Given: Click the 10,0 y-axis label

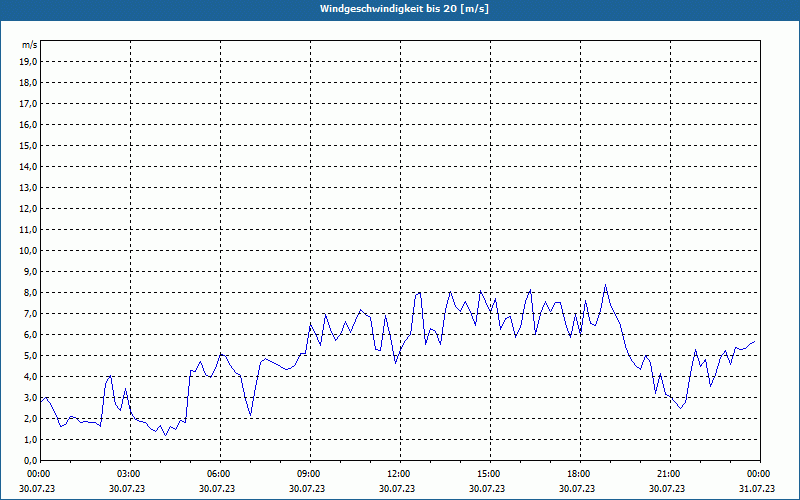Looking at the screenshot, I should (x=29, y=251).
